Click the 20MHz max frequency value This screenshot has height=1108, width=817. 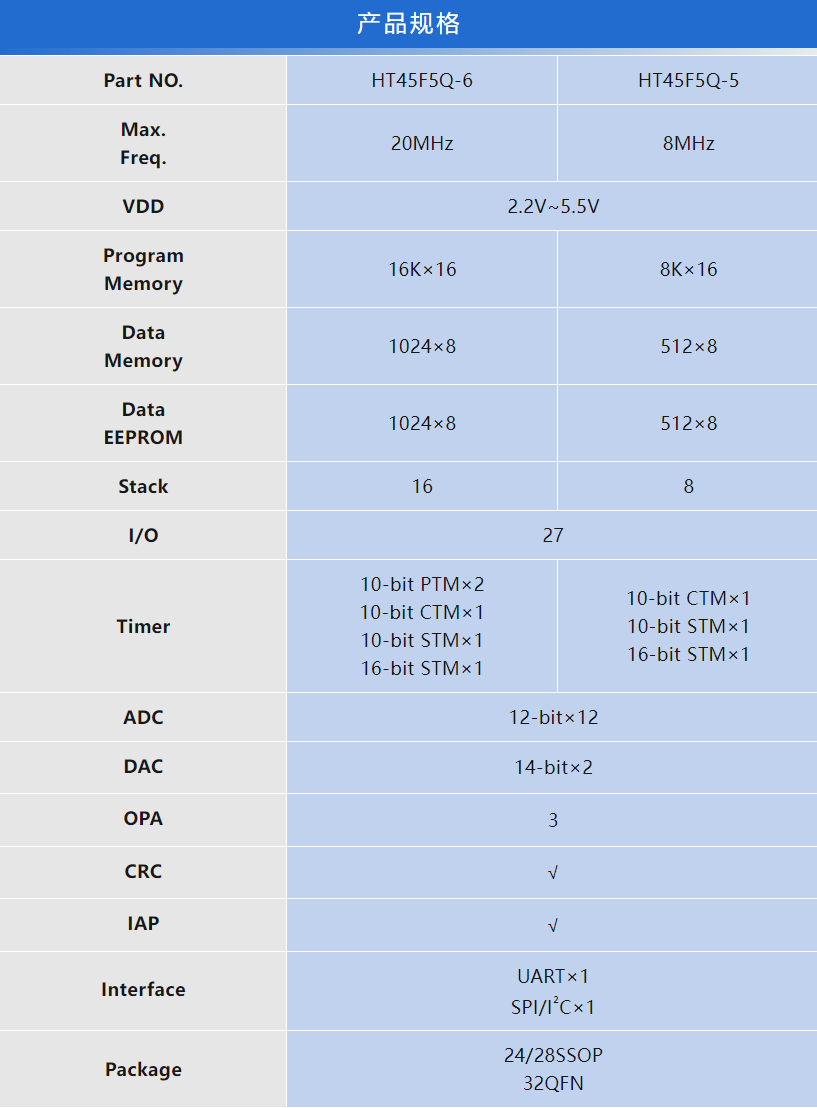(422, 143)
